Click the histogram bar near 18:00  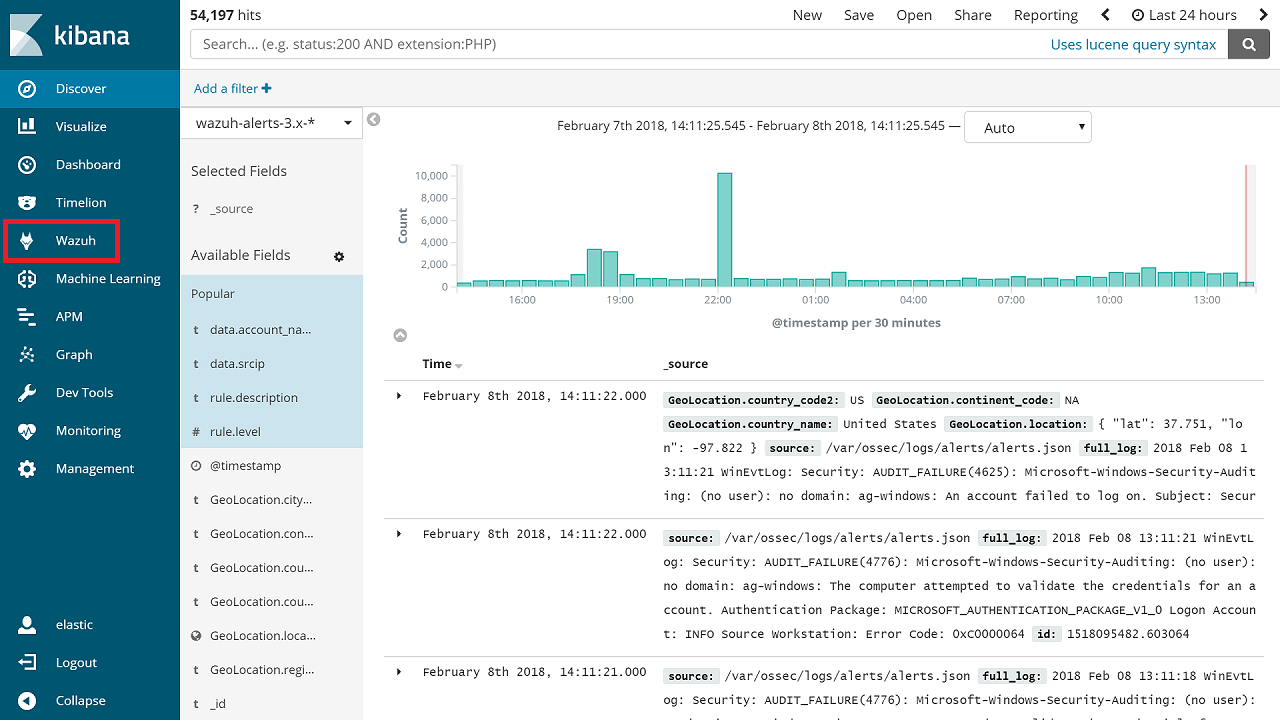click(x=594, y=268)
